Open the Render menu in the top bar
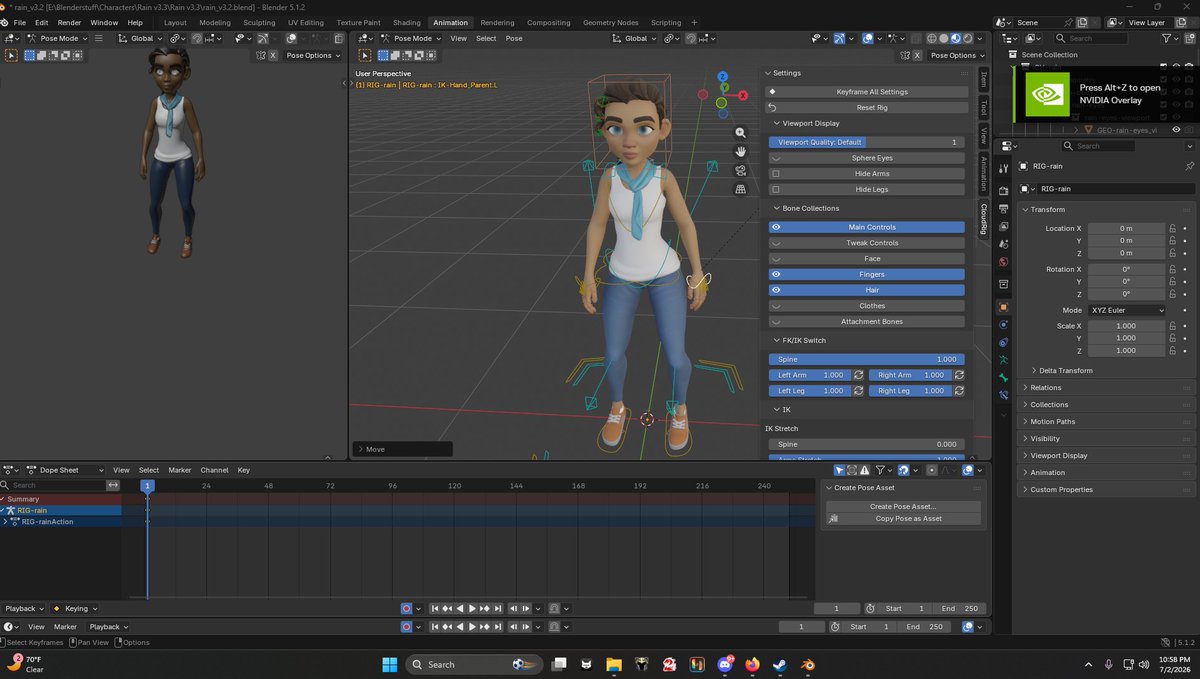The image size is (1200, 679). coord(69,22)
